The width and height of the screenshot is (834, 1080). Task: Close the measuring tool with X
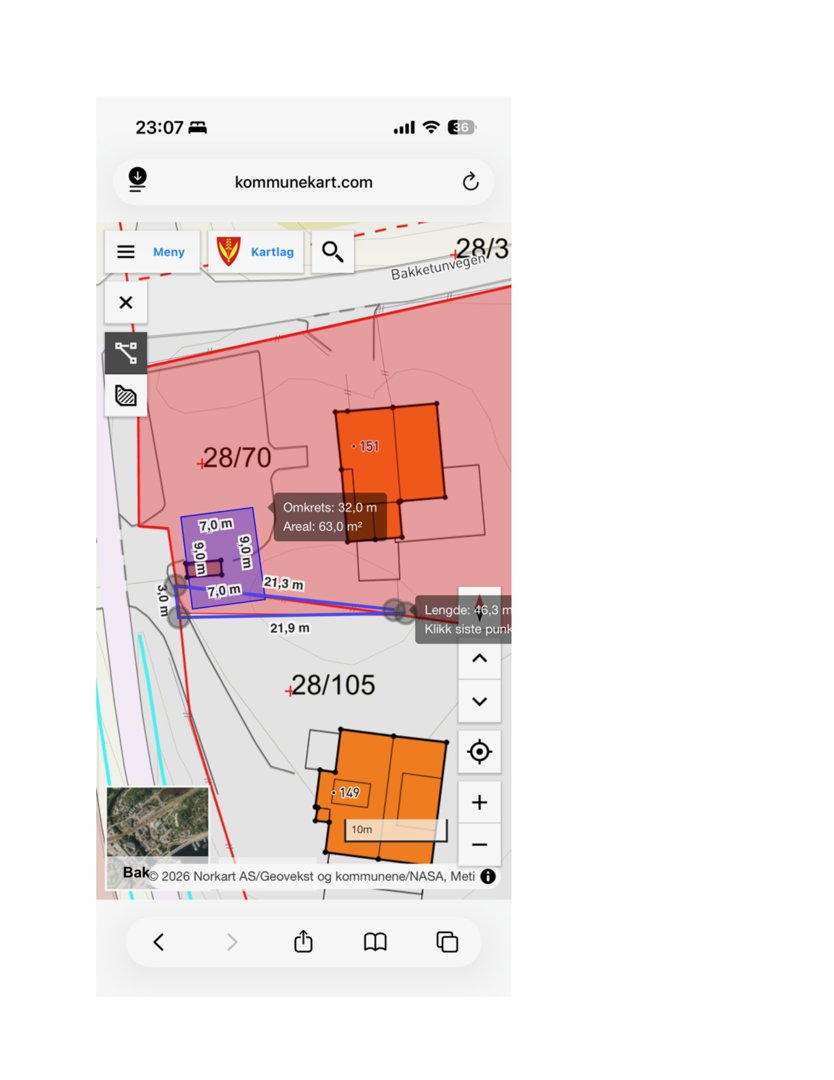click(126, 303)
